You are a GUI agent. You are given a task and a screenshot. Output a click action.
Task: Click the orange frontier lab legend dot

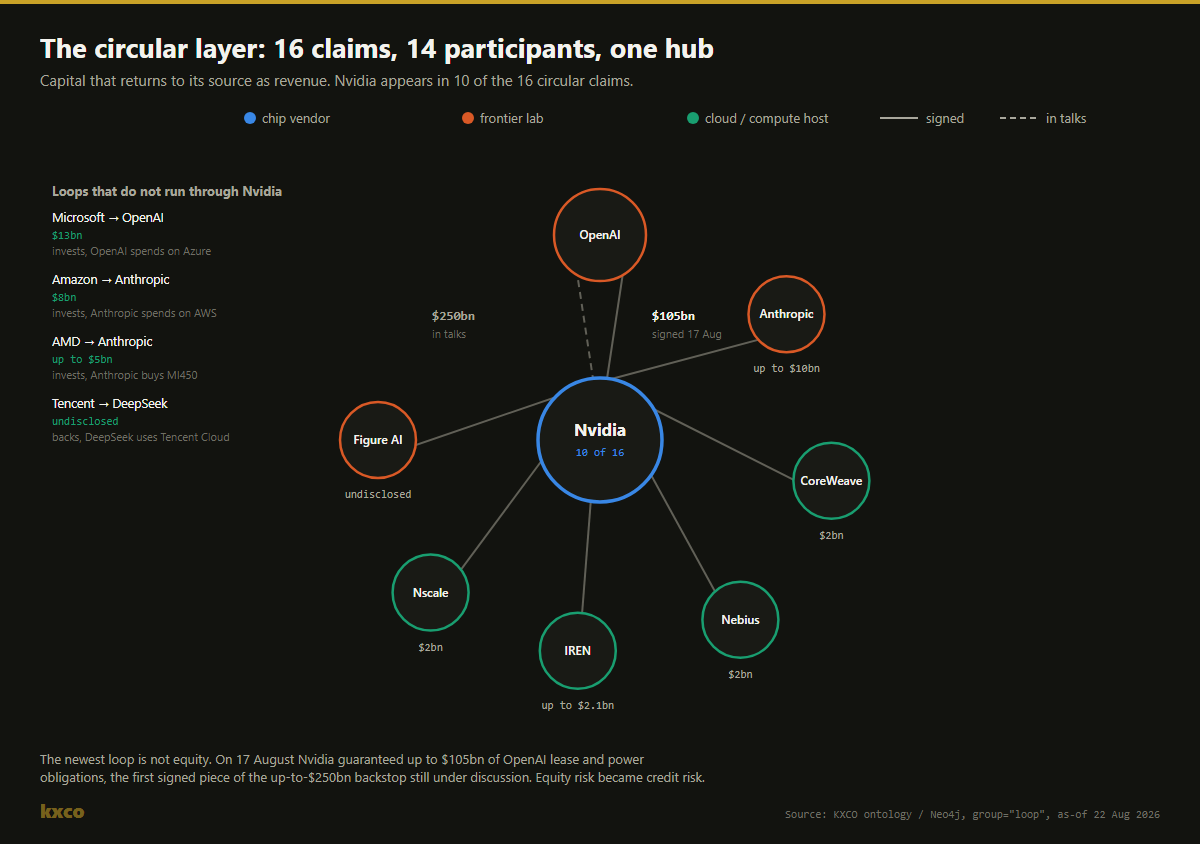pos(468,118)
